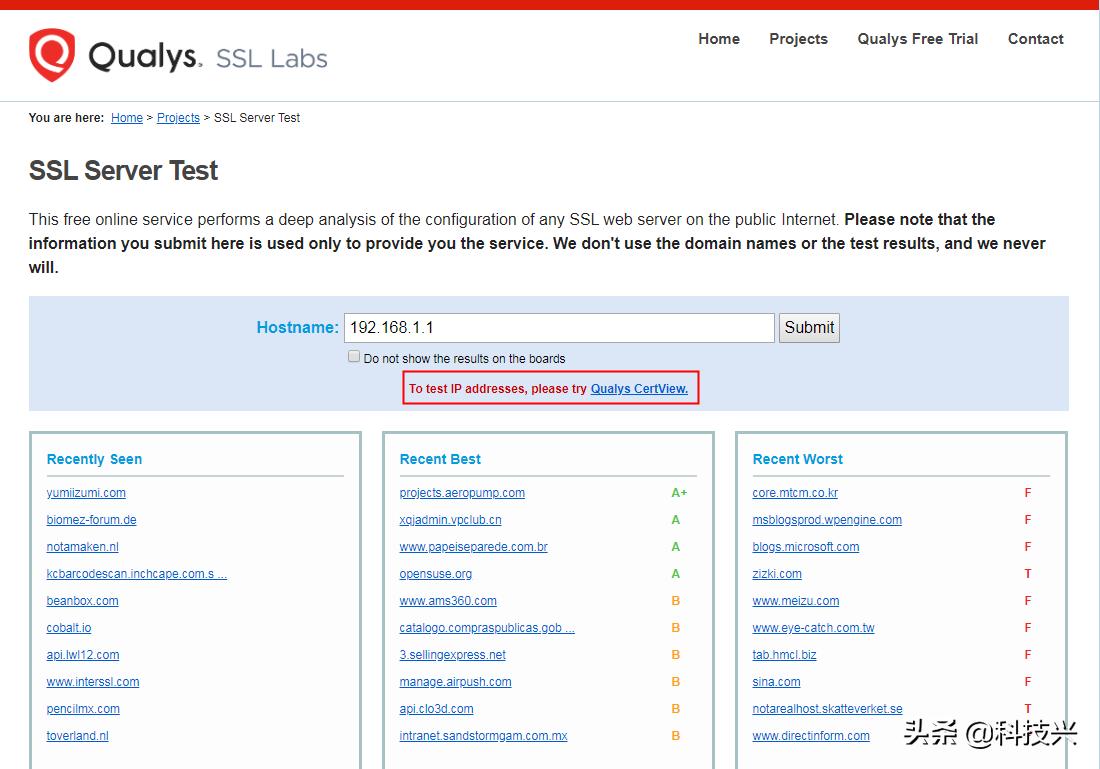Click the F grade beside core.mtcm.co.kr

coord(1028,493)
